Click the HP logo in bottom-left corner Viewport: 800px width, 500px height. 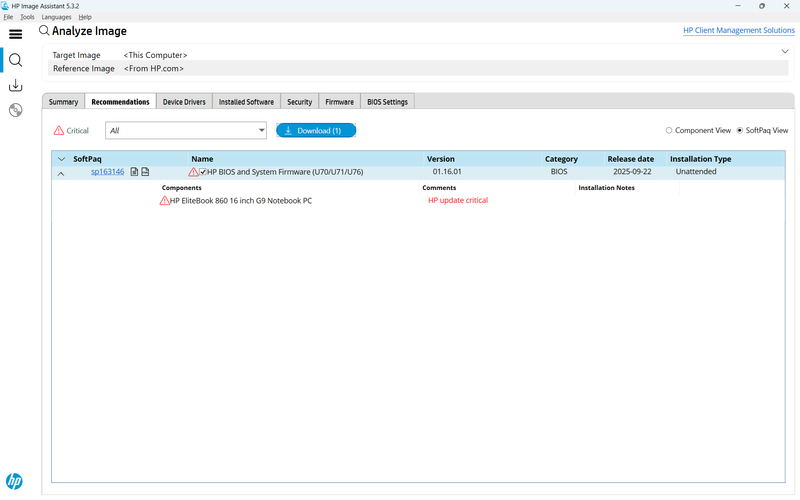tap(14, 481)
